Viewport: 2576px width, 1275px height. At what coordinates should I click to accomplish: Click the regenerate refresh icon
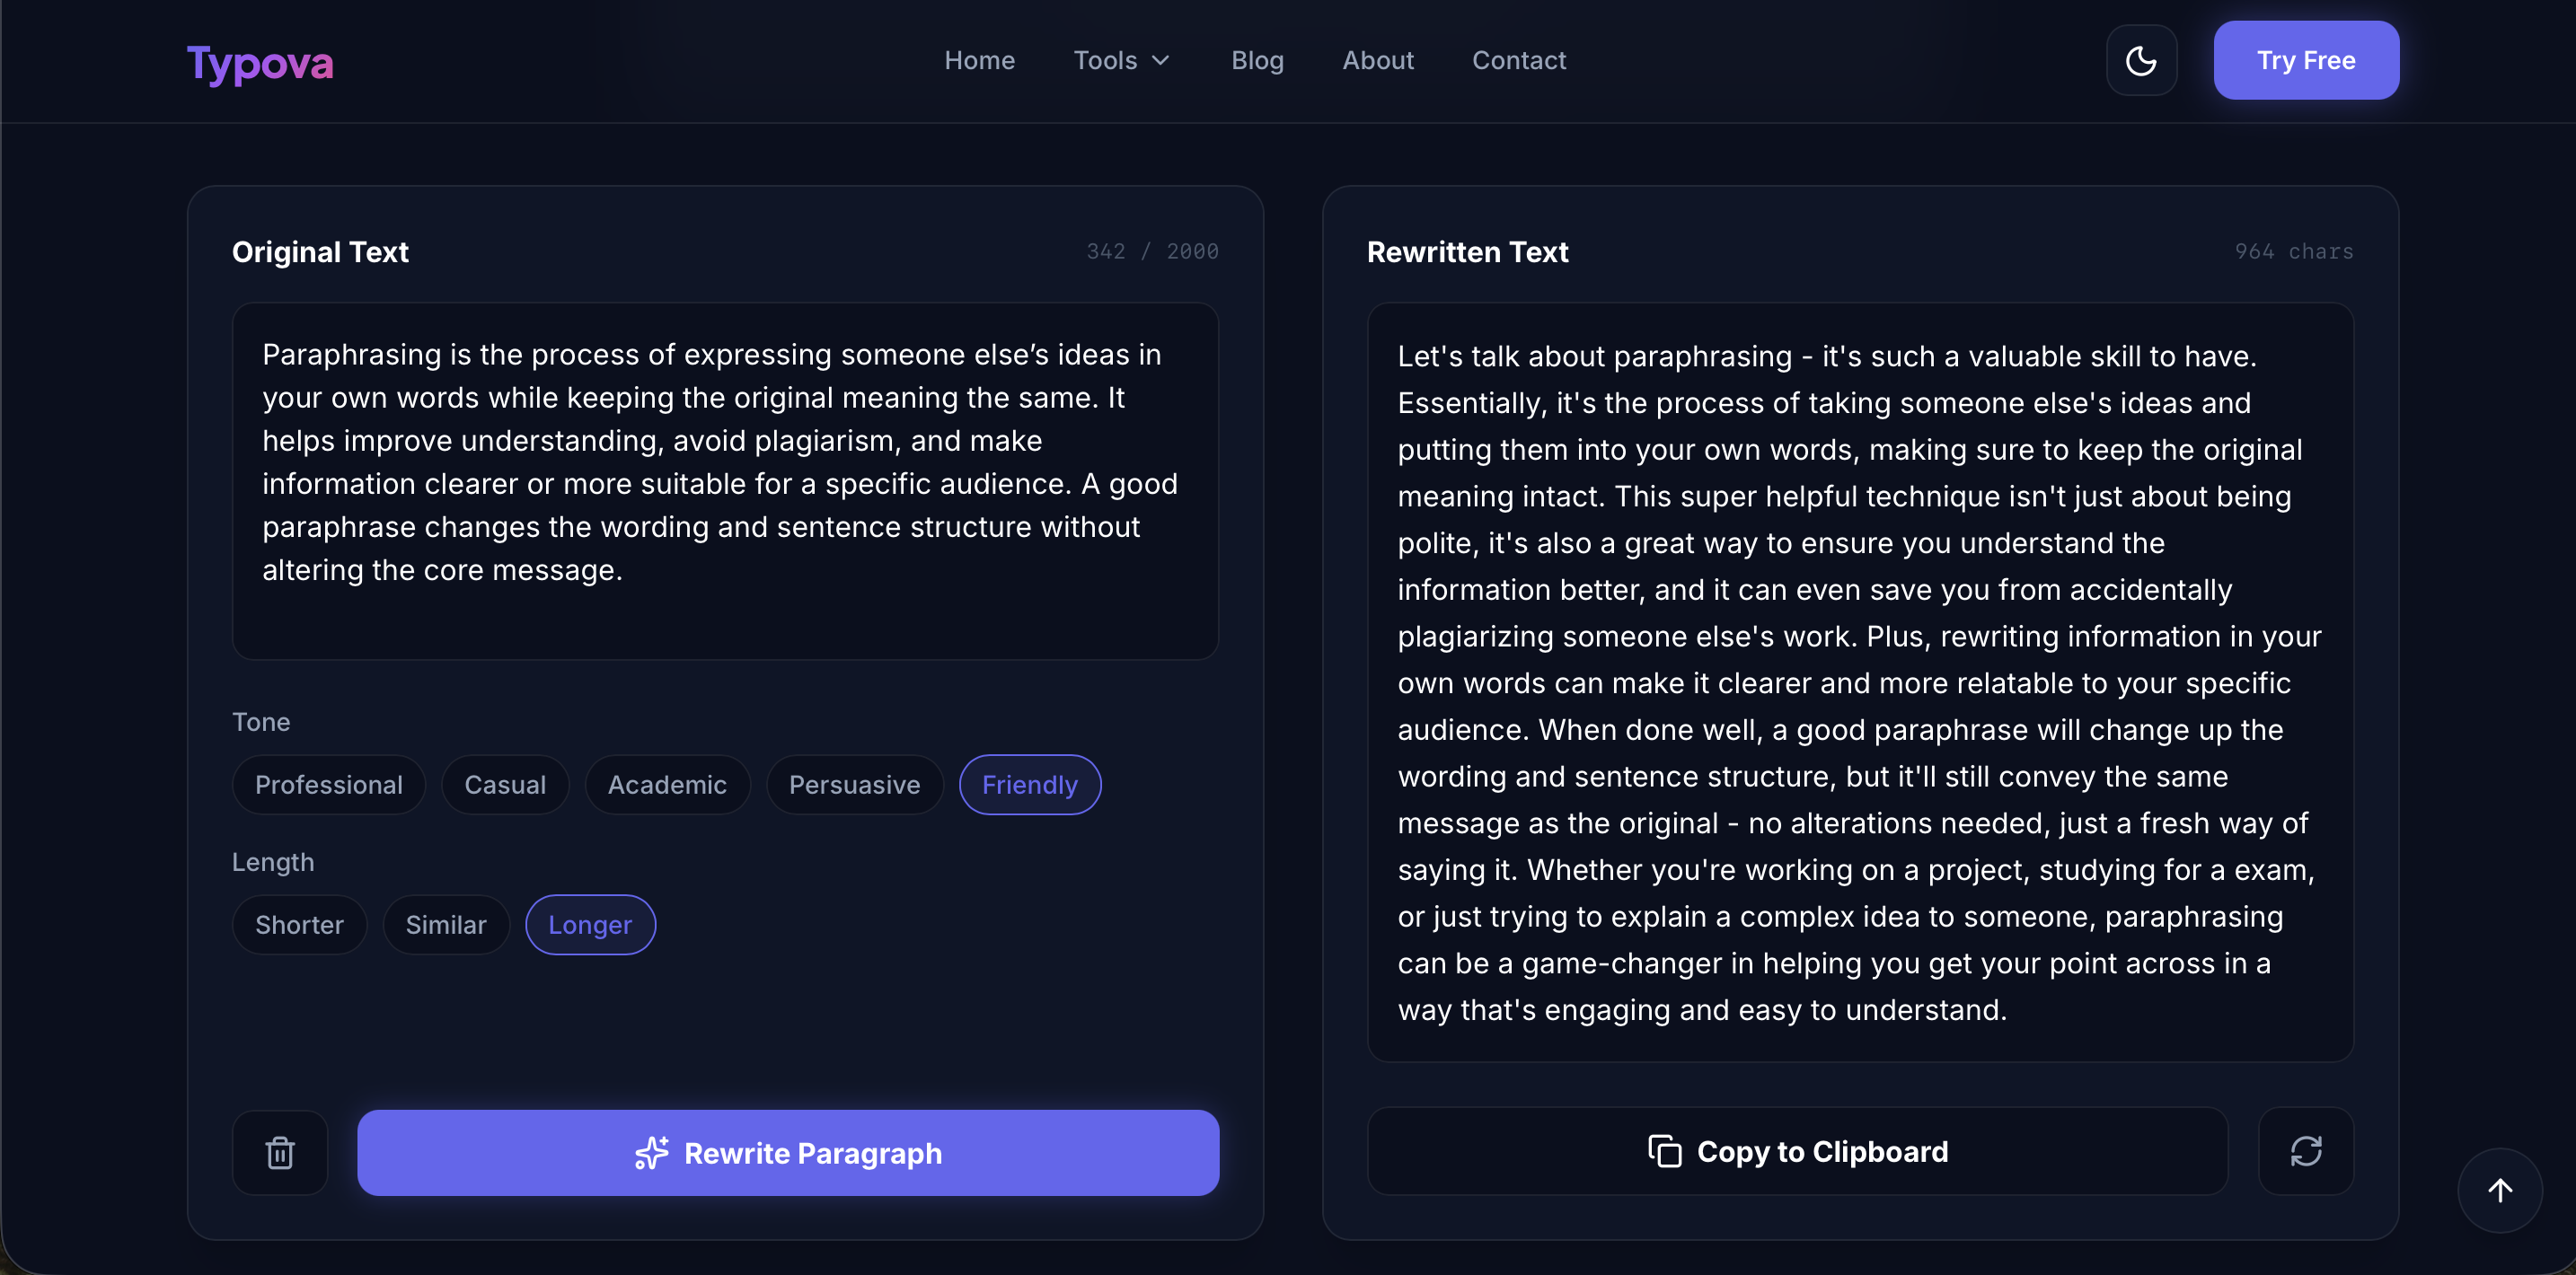pos(2305,1151)
